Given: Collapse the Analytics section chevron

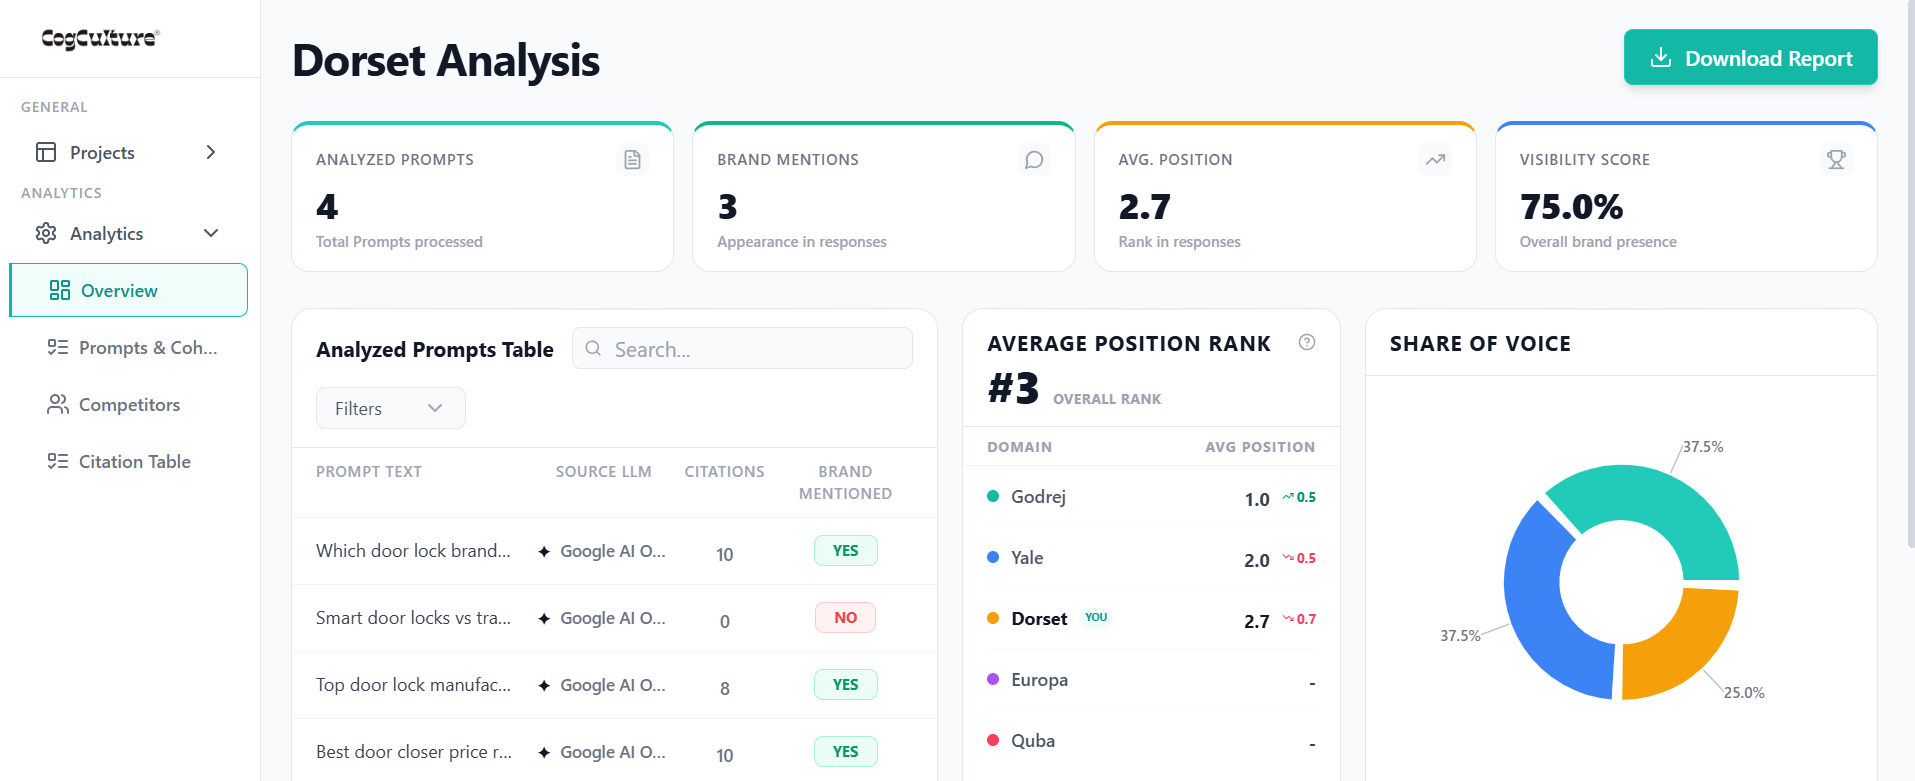Looking at the screenshot, I should pos(210,233).
